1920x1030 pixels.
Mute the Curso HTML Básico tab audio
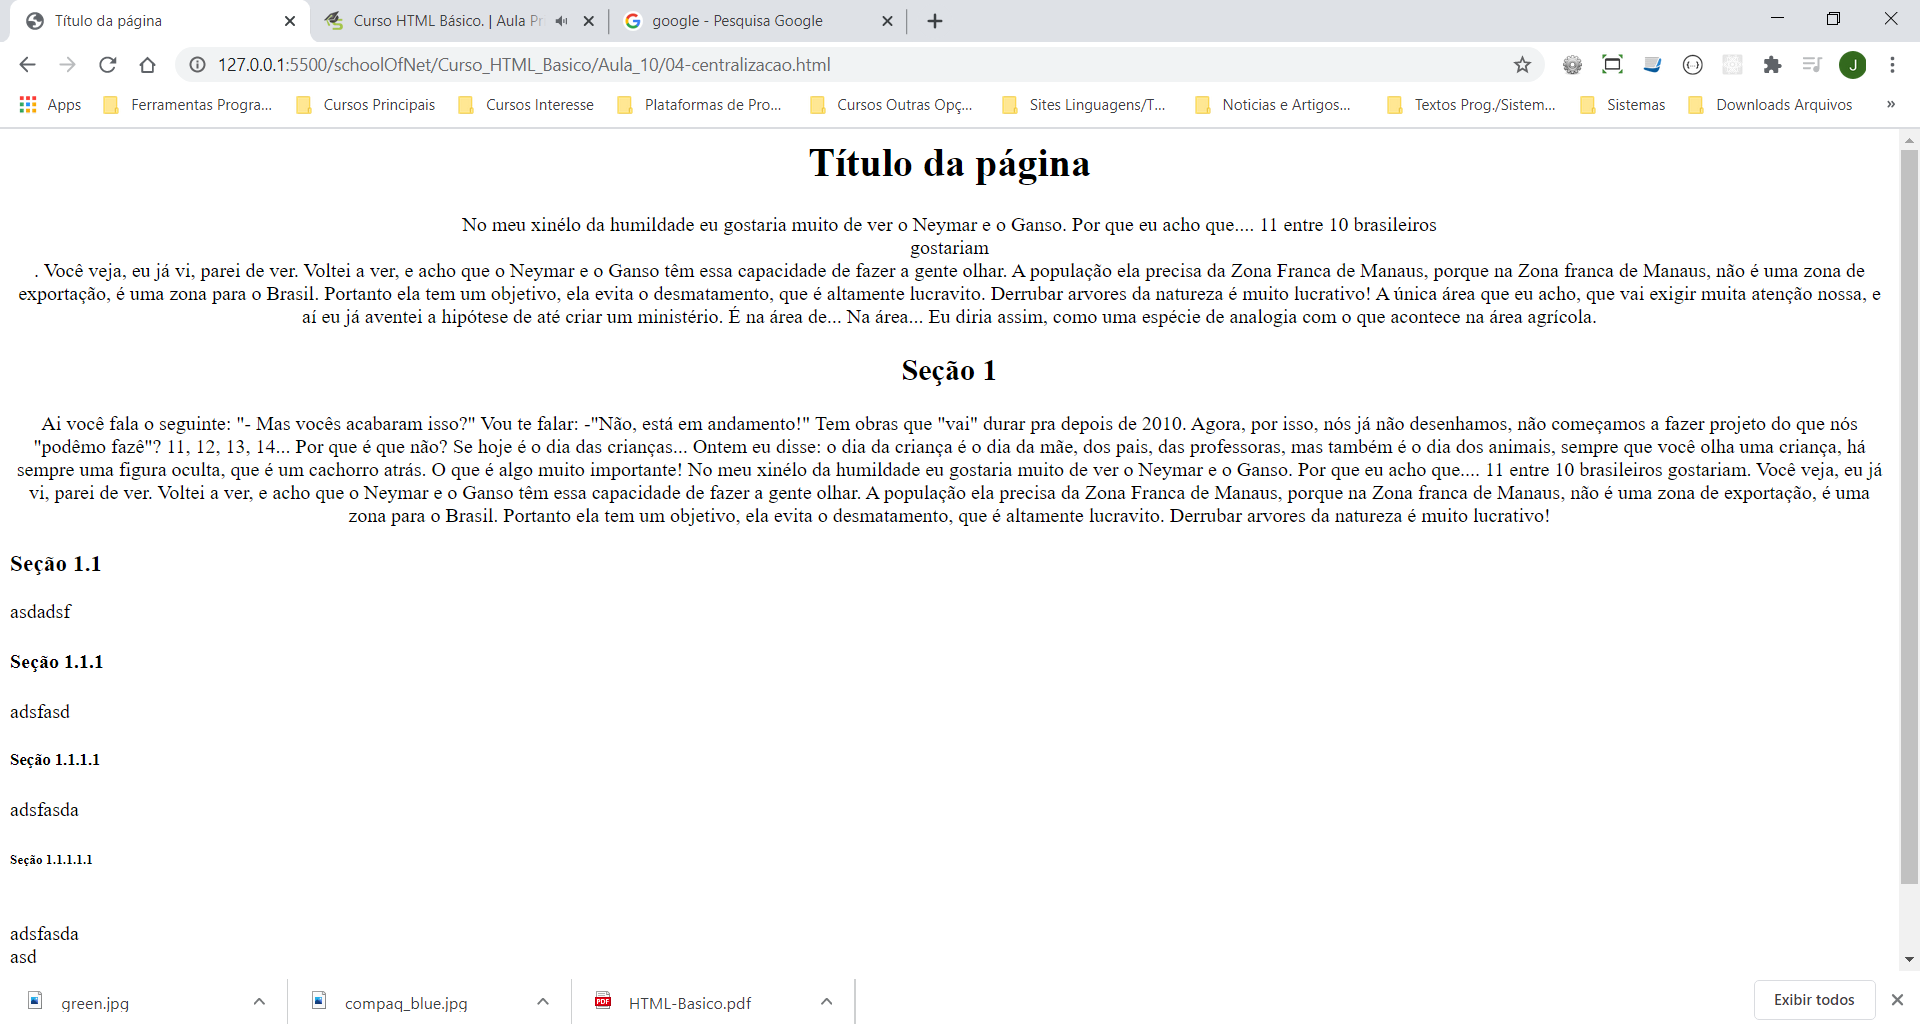tap(561, 21)
